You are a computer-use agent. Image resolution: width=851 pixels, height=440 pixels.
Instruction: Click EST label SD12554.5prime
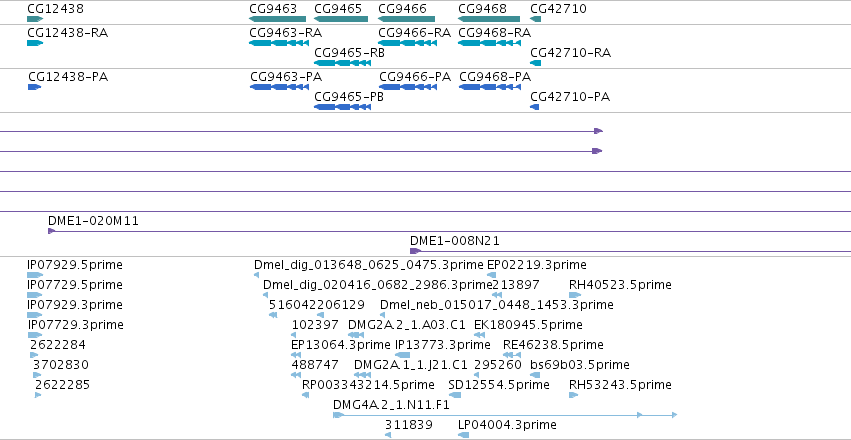pyautogui.click(x=499, y=385)
